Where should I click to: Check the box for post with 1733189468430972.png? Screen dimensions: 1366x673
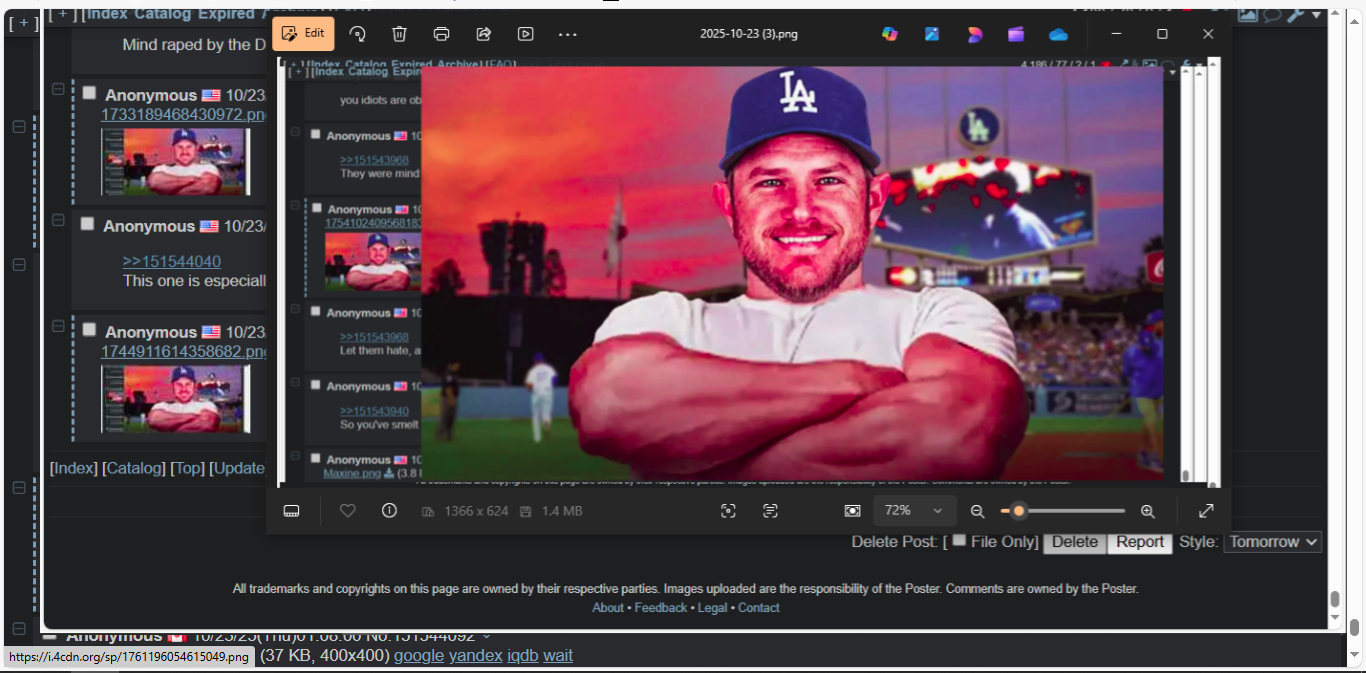[89, 93]
